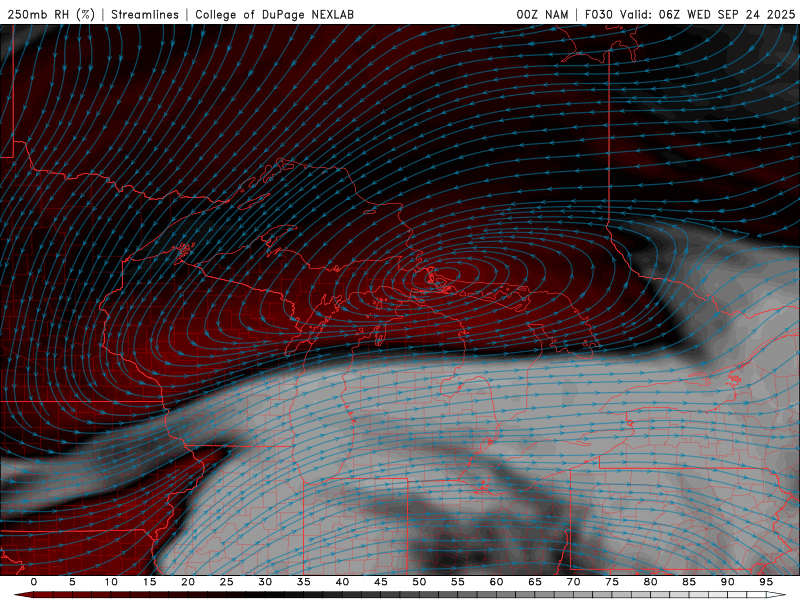Click the 55 value on the color scale
Screen dimensions: 800x600
458,582
